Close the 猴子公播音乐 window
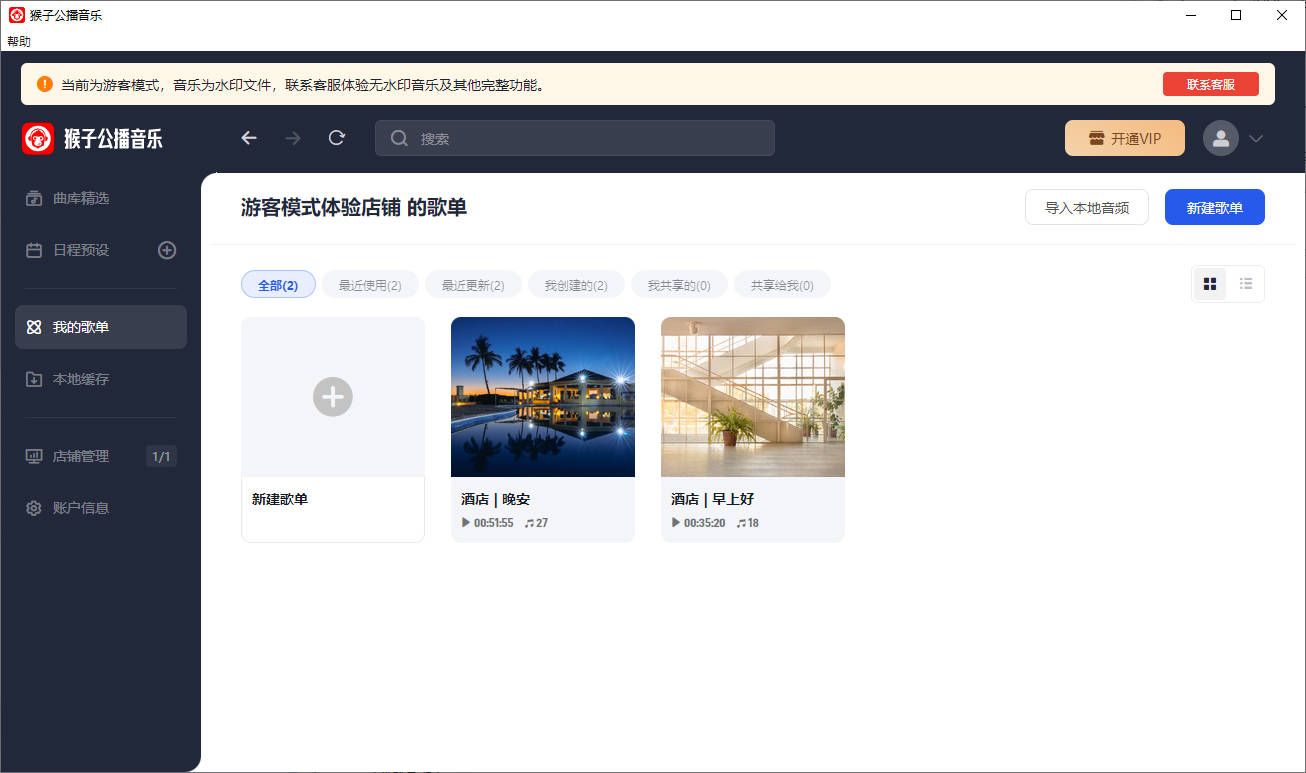 pos(1282,15)
